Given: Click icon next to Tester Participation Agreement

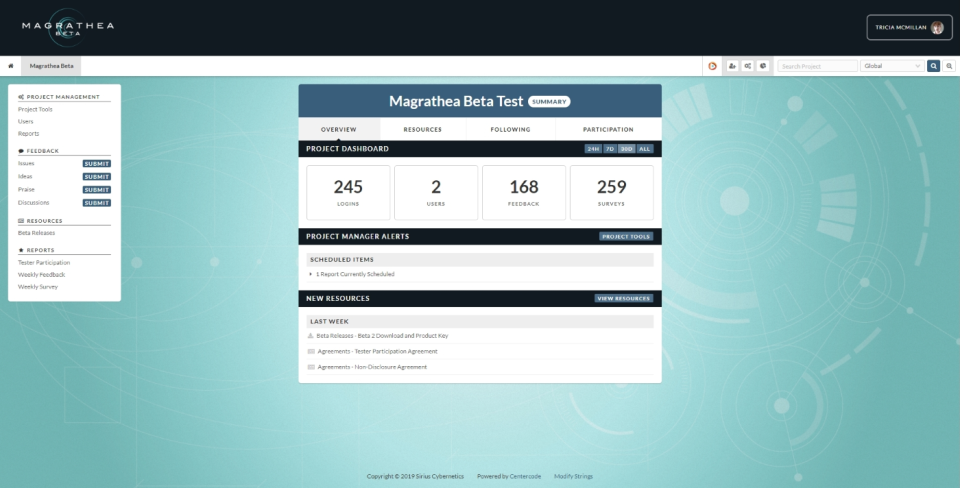Looking at the screenshot, I should tap(311, 351).
